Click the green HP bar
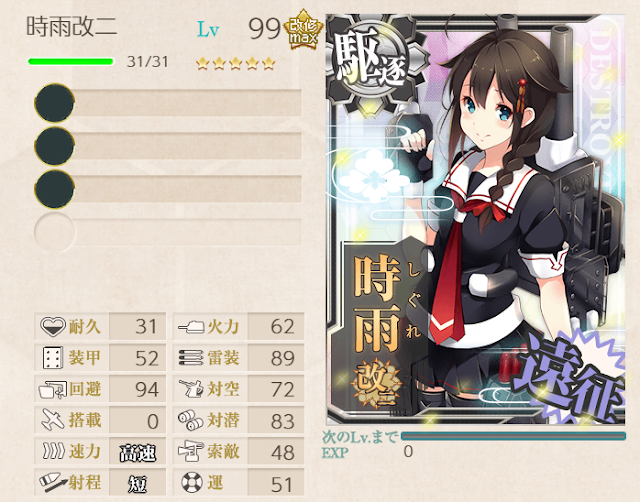Screen dimensions: 640x502 pos(71,62)
